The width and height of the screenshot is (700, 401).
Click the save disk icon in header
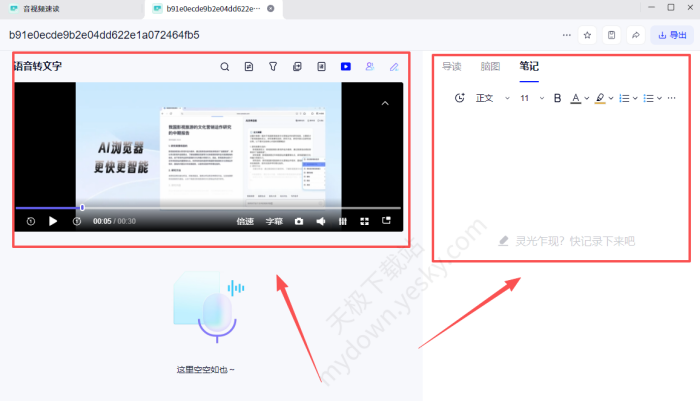point(612,35)
